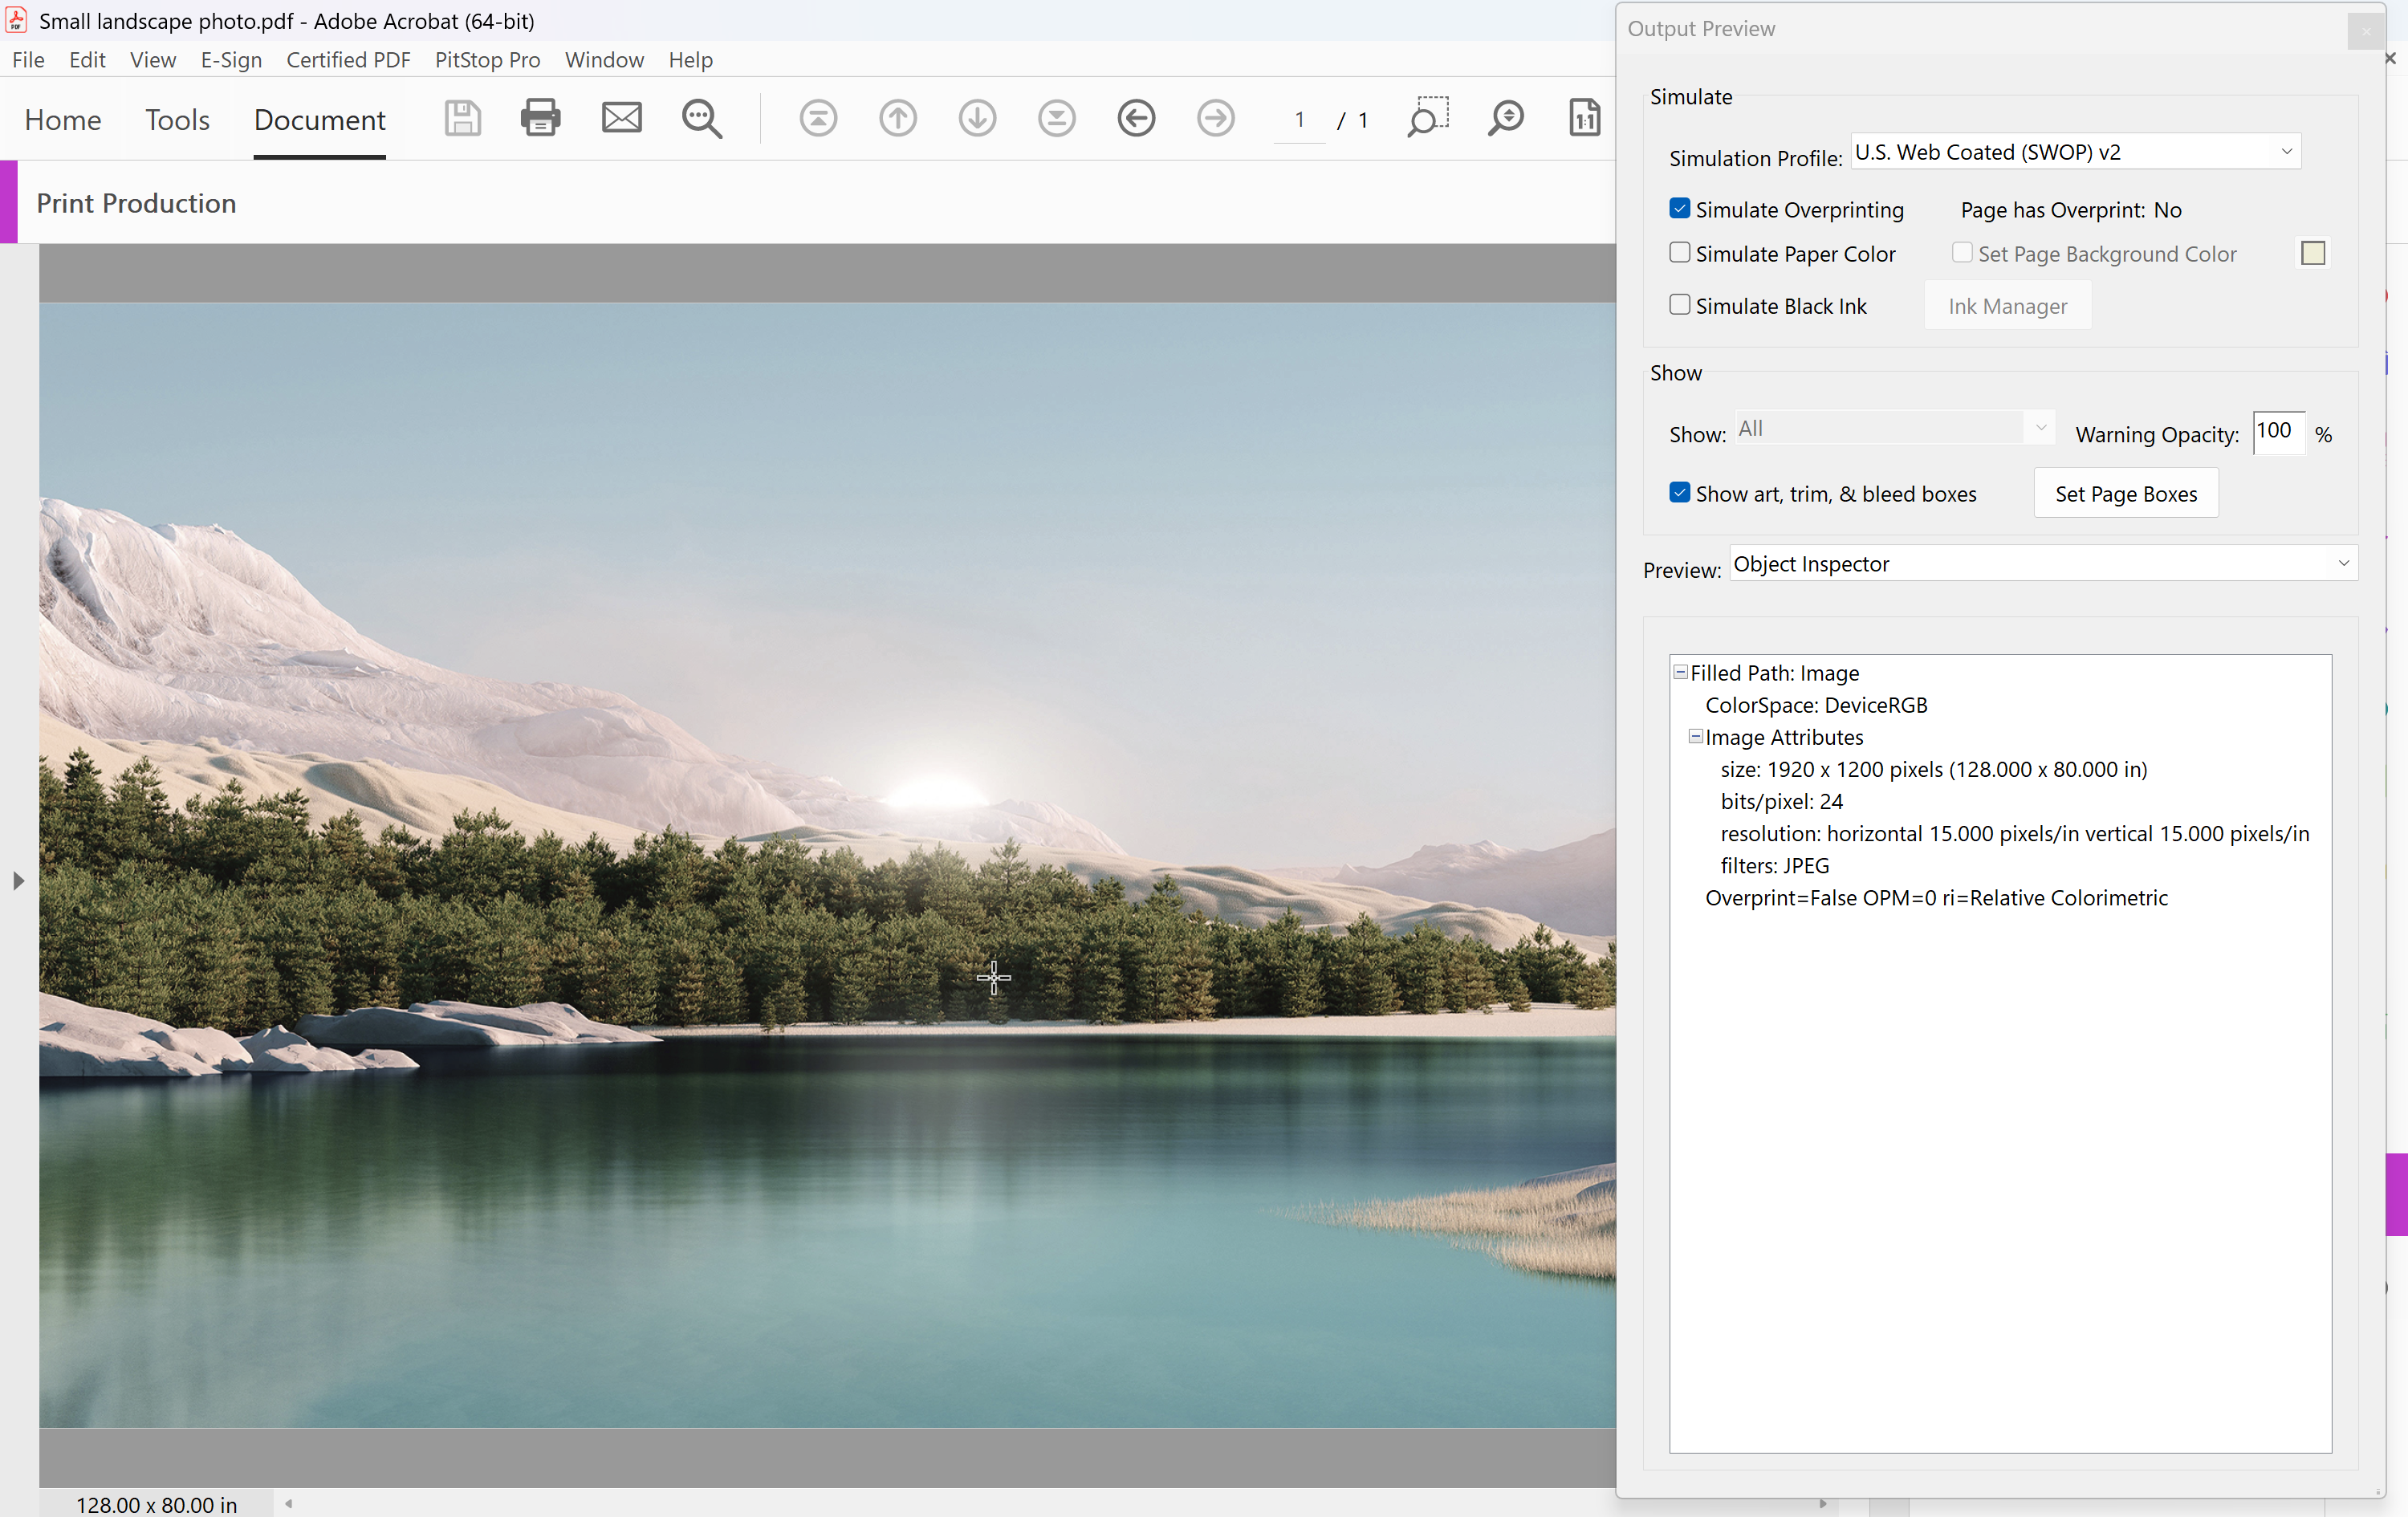
Task: Open the E-Sign menu
Action: (x=231, y=60)
